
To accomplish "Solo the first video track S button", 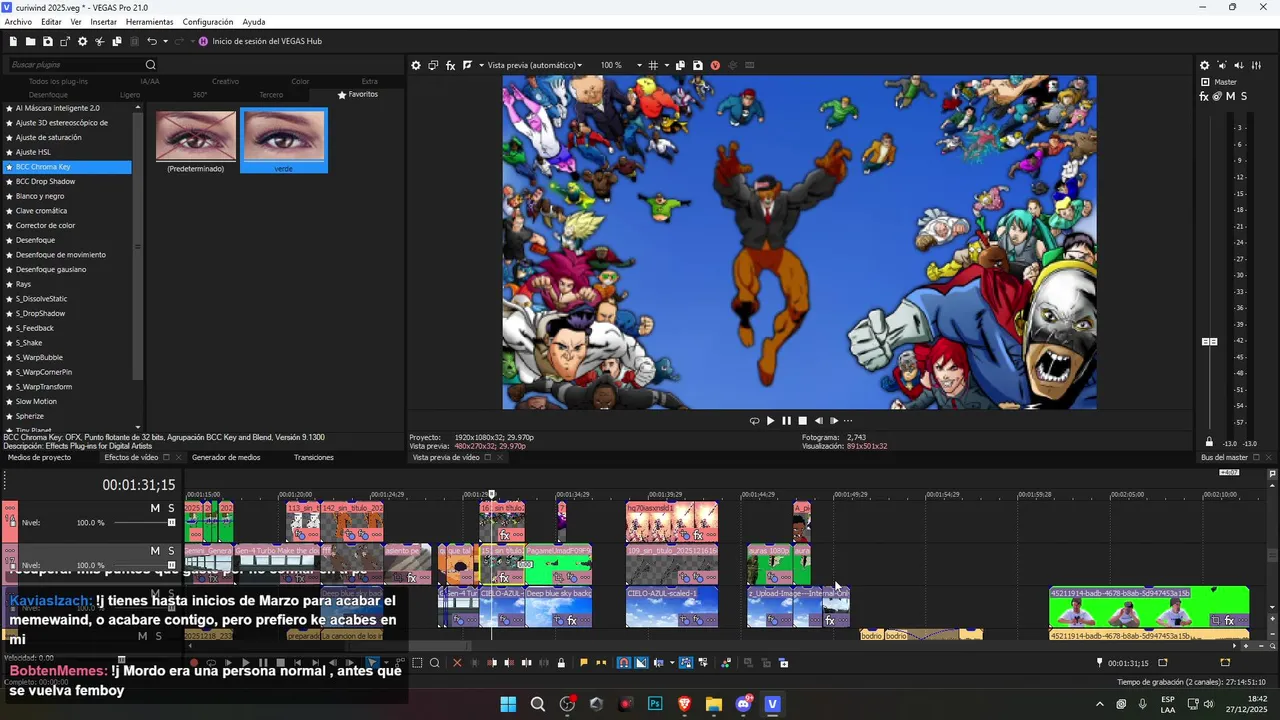I will [171, 508].
